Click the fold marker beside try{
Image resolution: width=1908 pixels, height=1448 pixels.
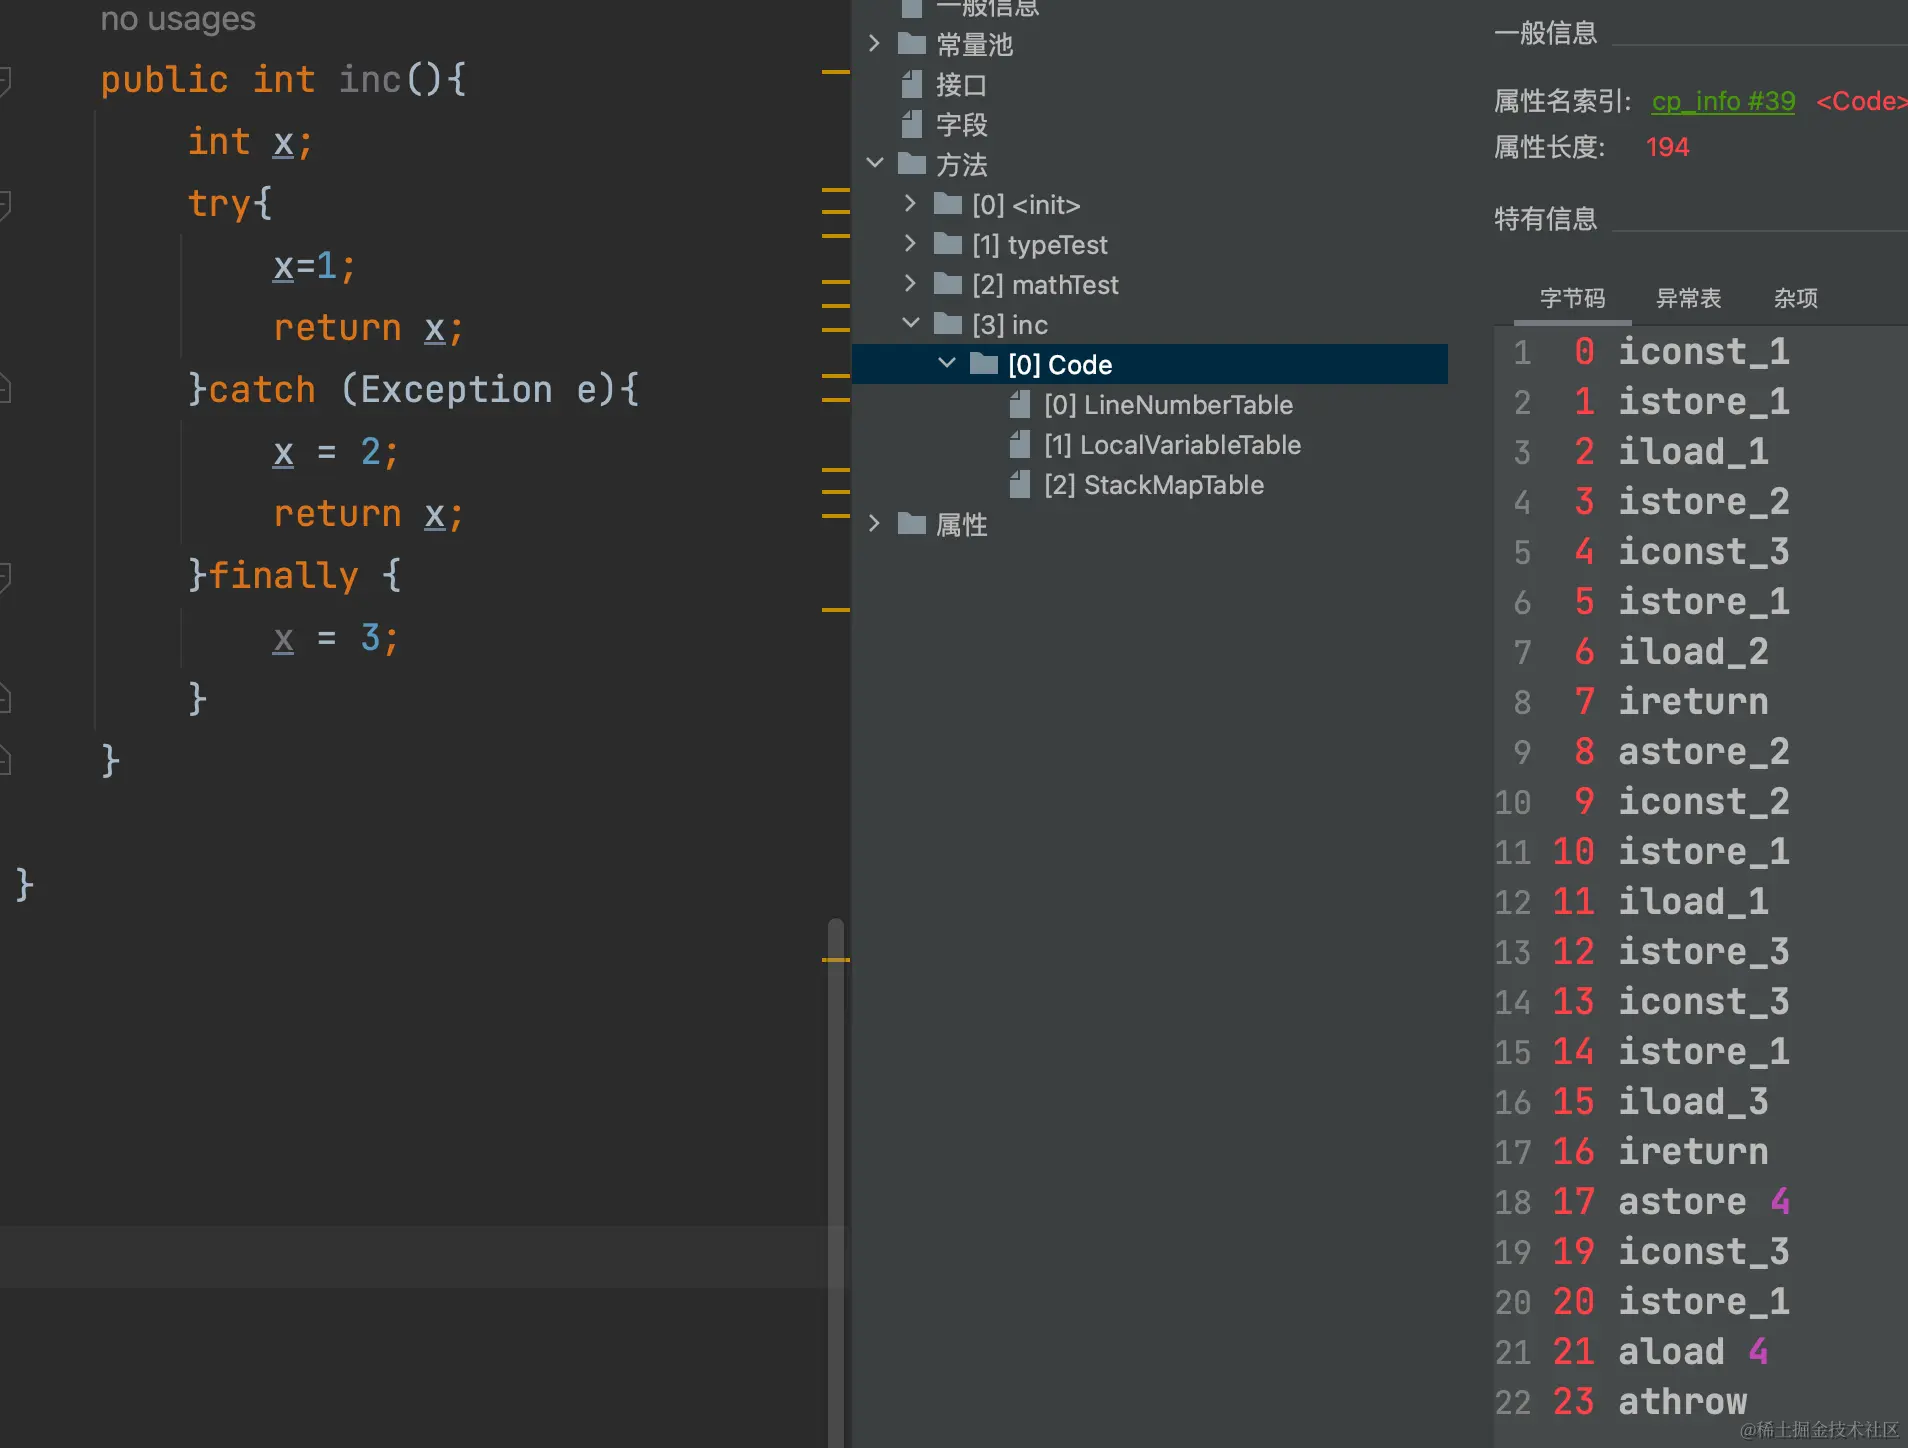5,204
